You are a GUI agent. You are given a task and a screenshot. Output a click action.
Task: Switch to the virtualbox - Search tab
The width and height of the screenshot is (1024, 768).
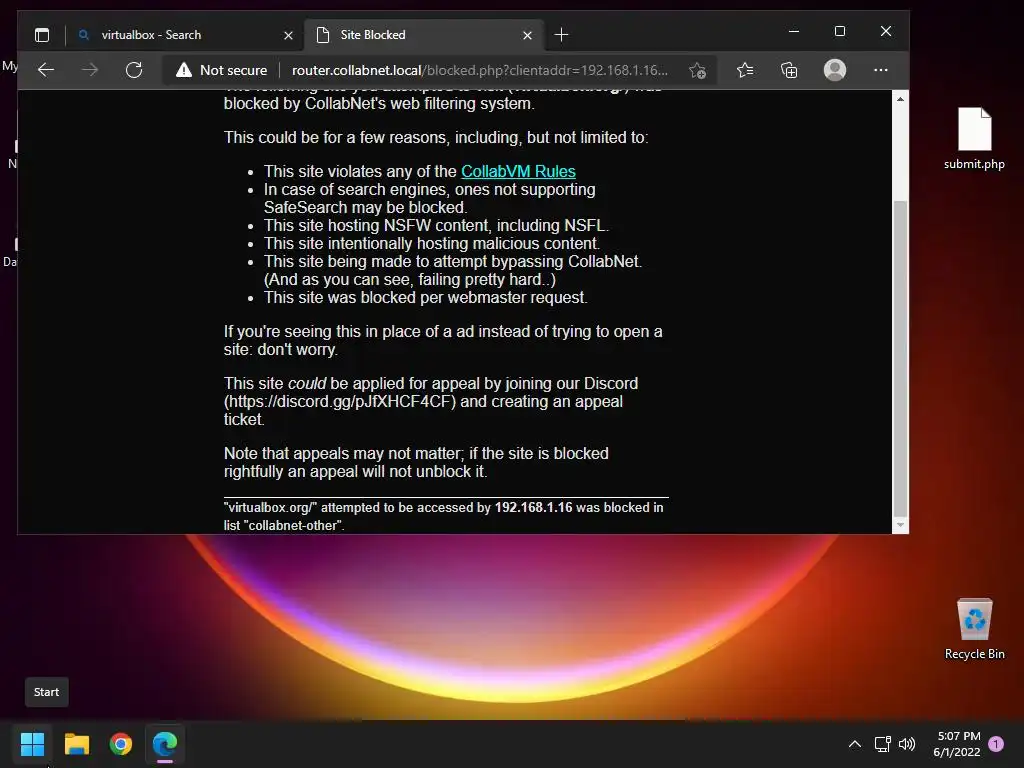click(x=184, y=35)
